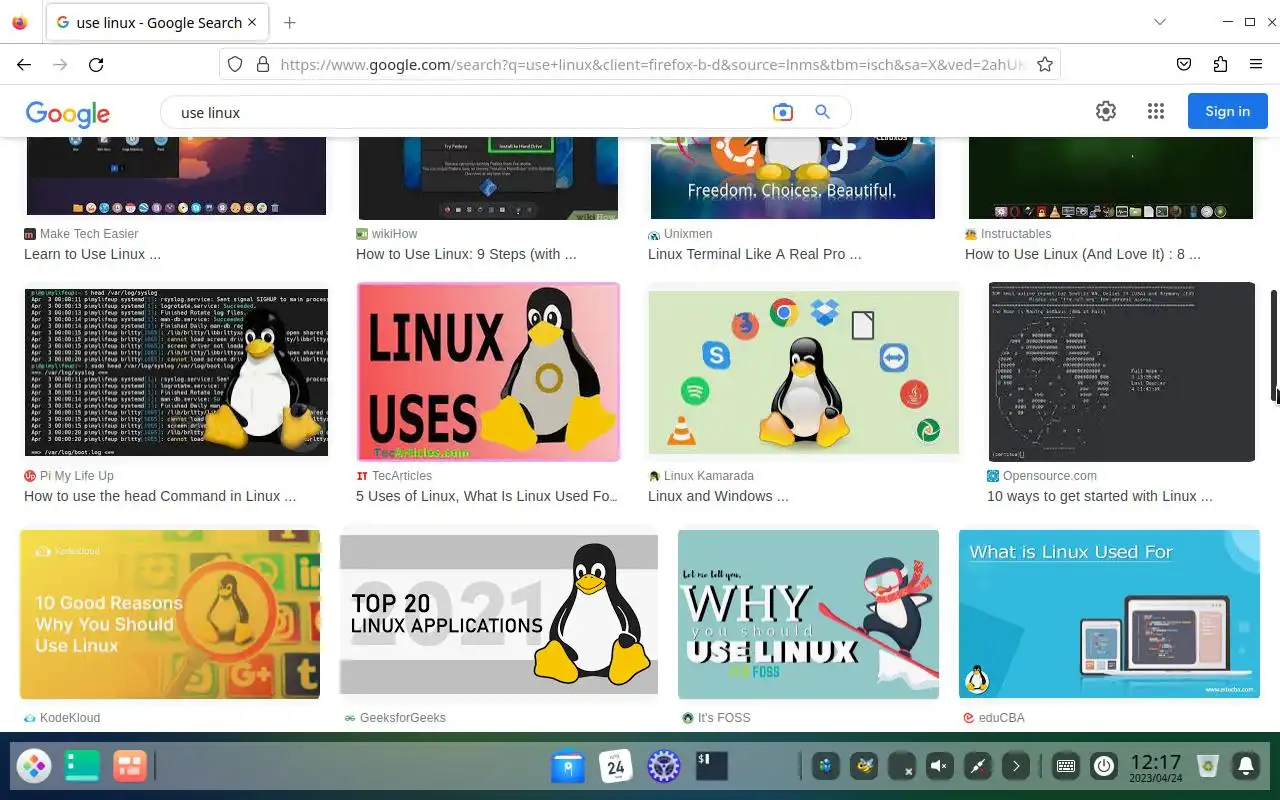Click 'What is Linux Used For' thumbnail
This screenshot has width=1280, height=800.
pyautogui.click(x=1109, y=614)
